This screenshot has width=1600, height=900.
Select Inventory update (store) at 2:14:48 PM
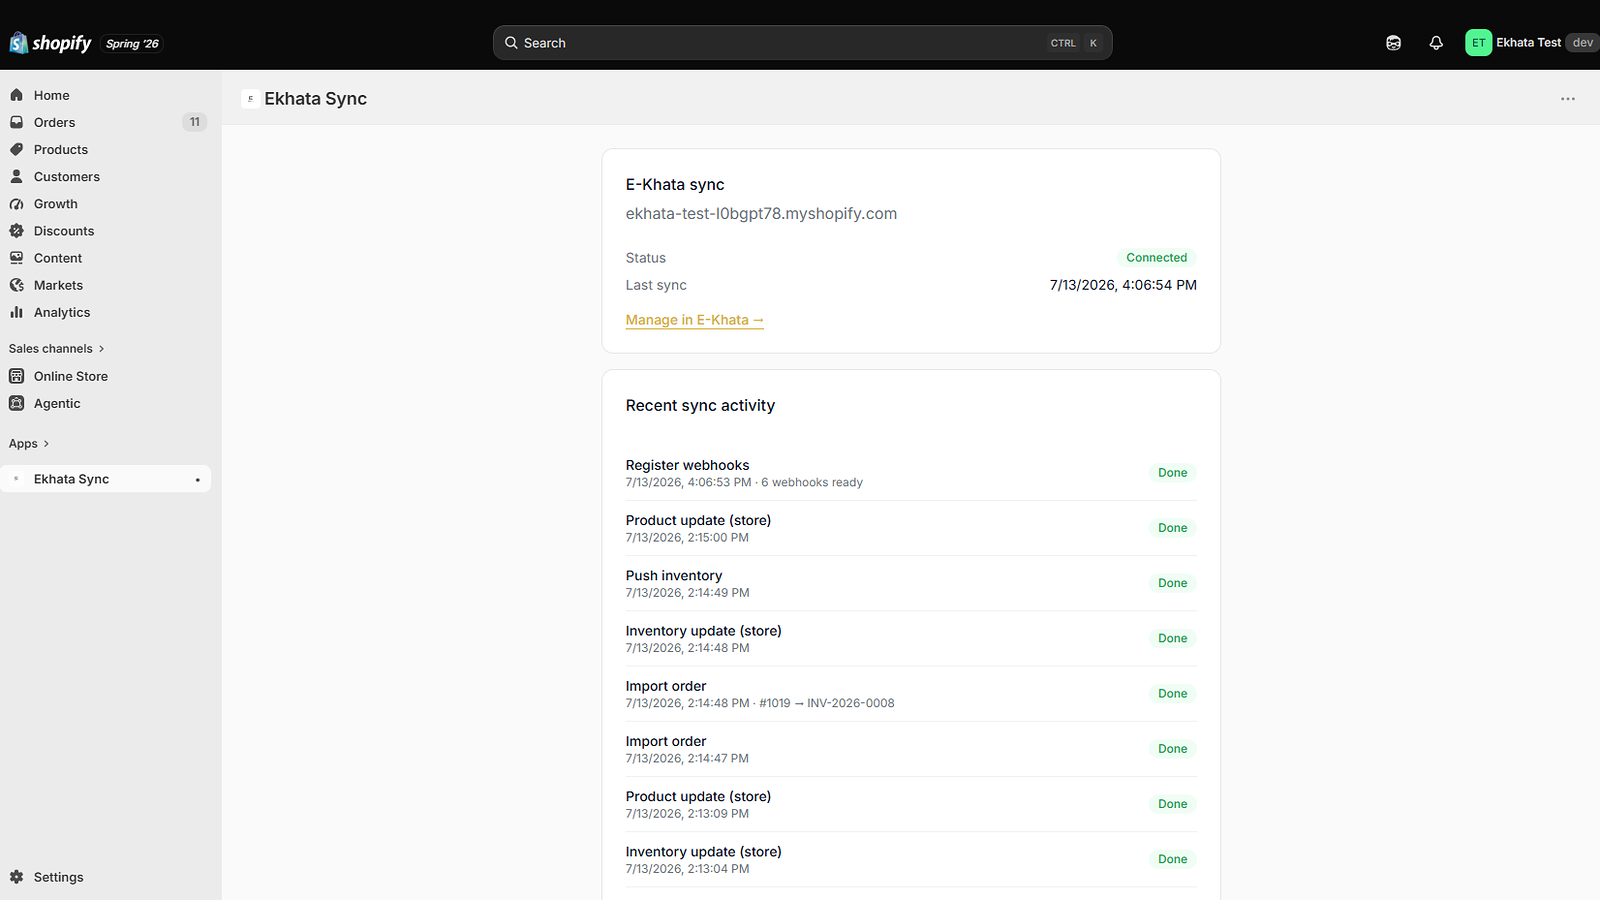coord(911,638)
